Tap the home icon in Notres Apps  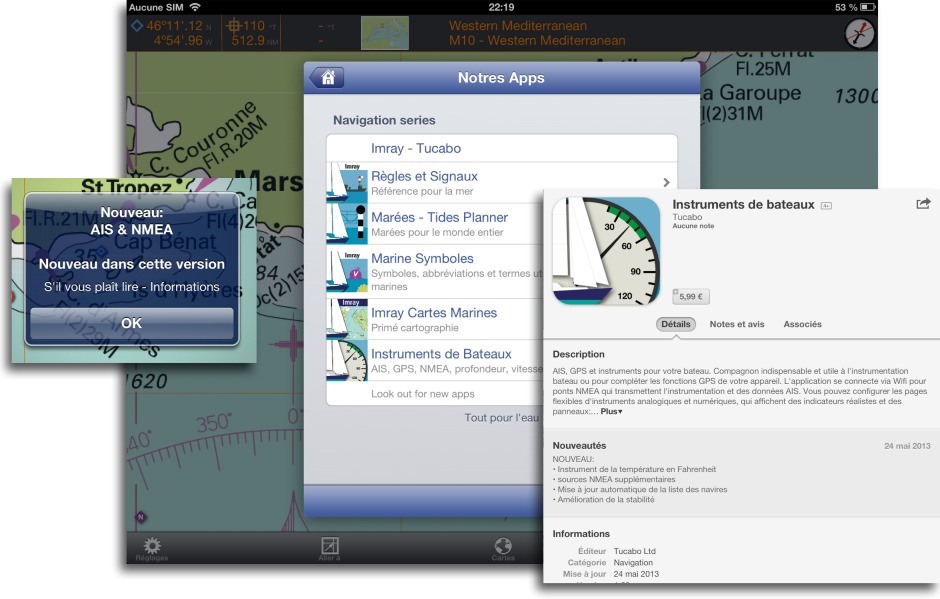[327, 78]
